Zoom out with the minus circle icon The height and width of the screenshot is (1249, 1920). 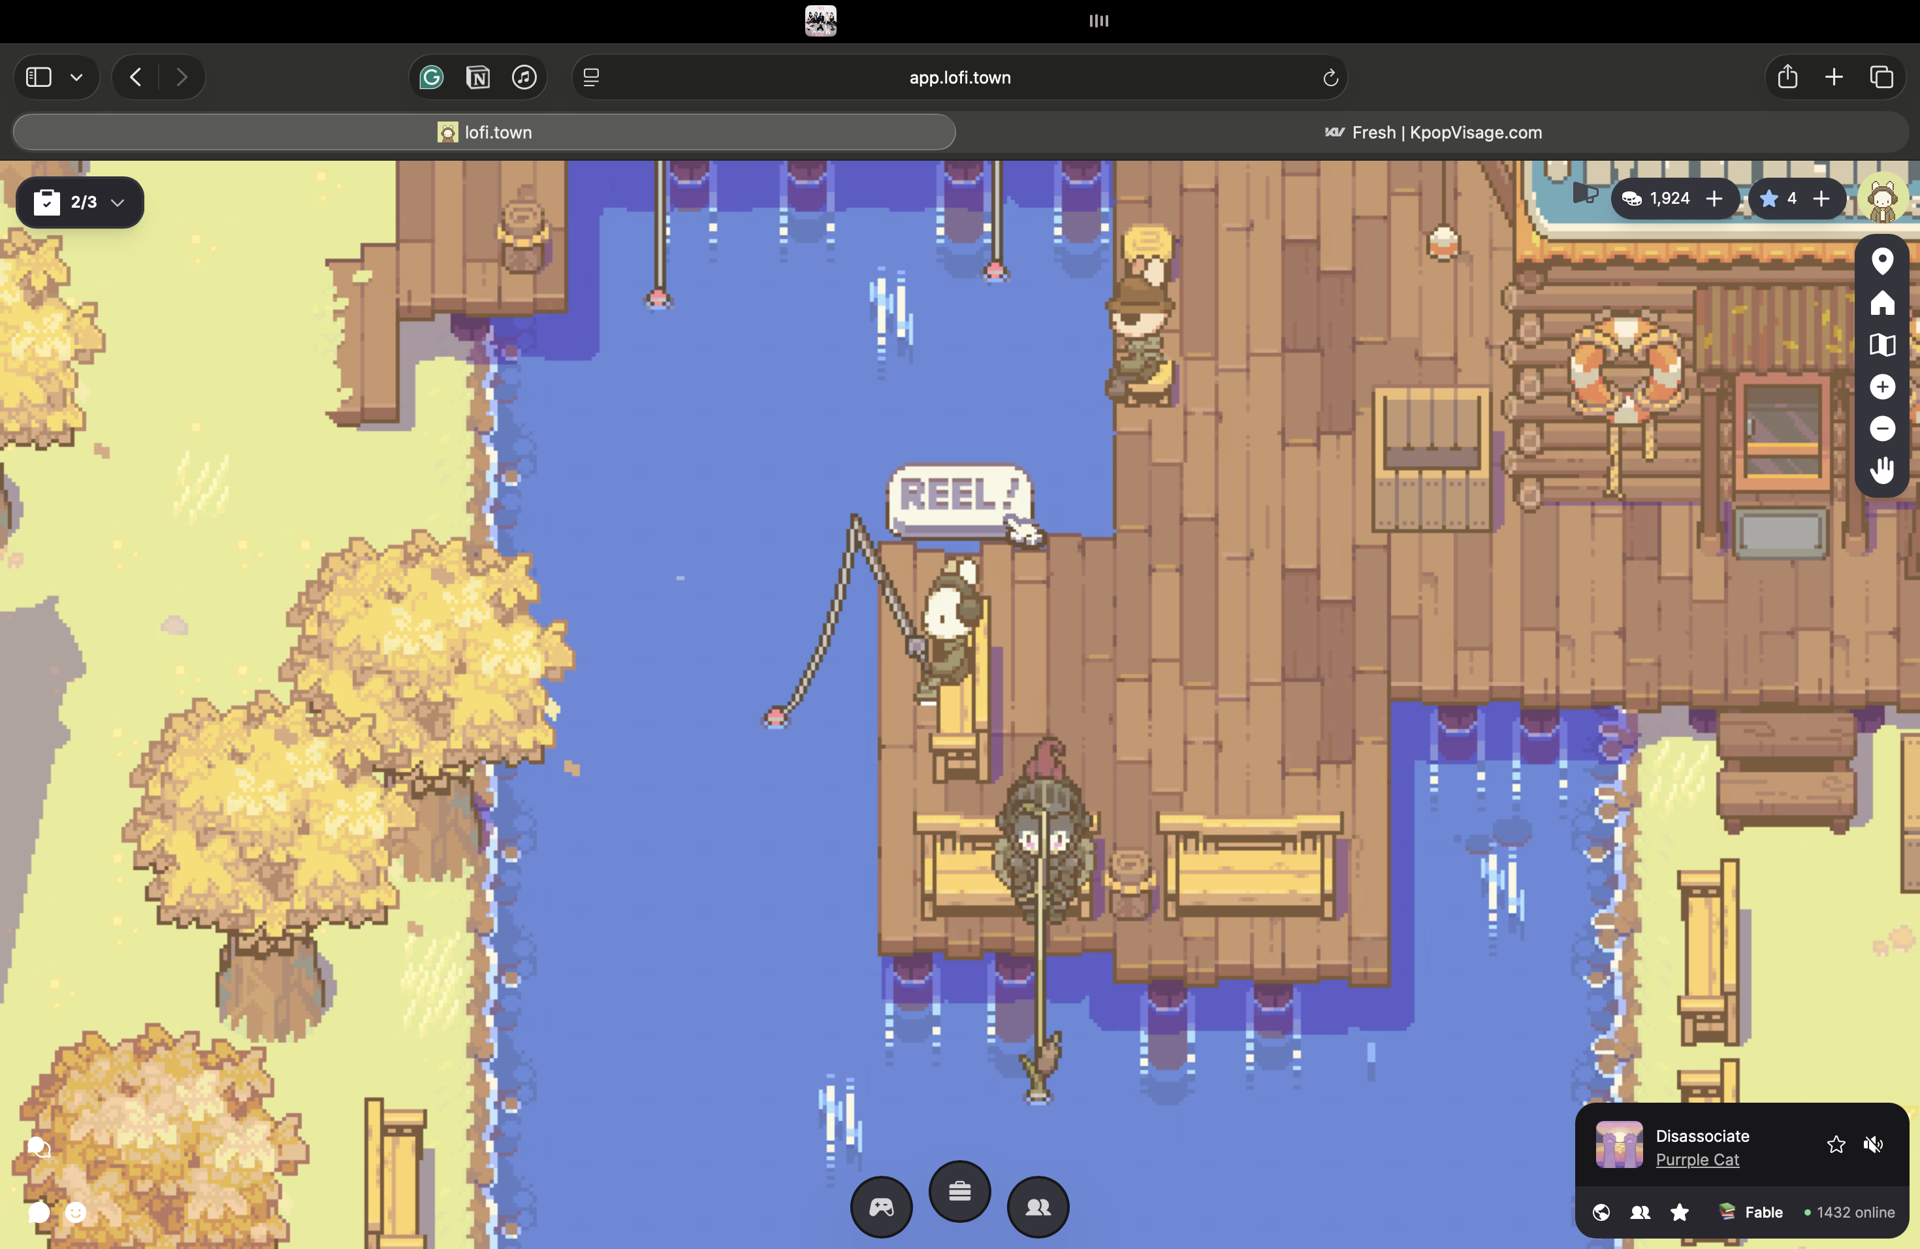click(1882, 429)
